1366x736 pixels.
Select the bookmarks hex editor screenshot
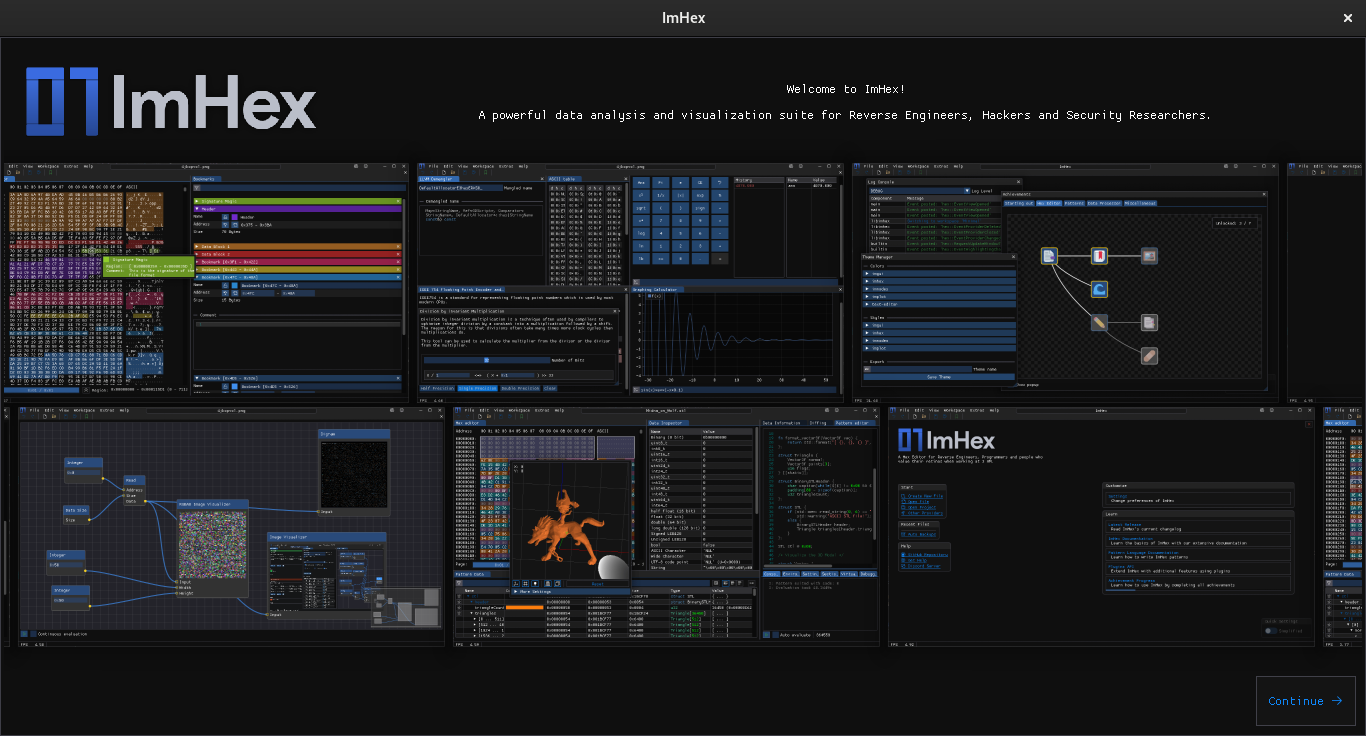coord(206,282)
